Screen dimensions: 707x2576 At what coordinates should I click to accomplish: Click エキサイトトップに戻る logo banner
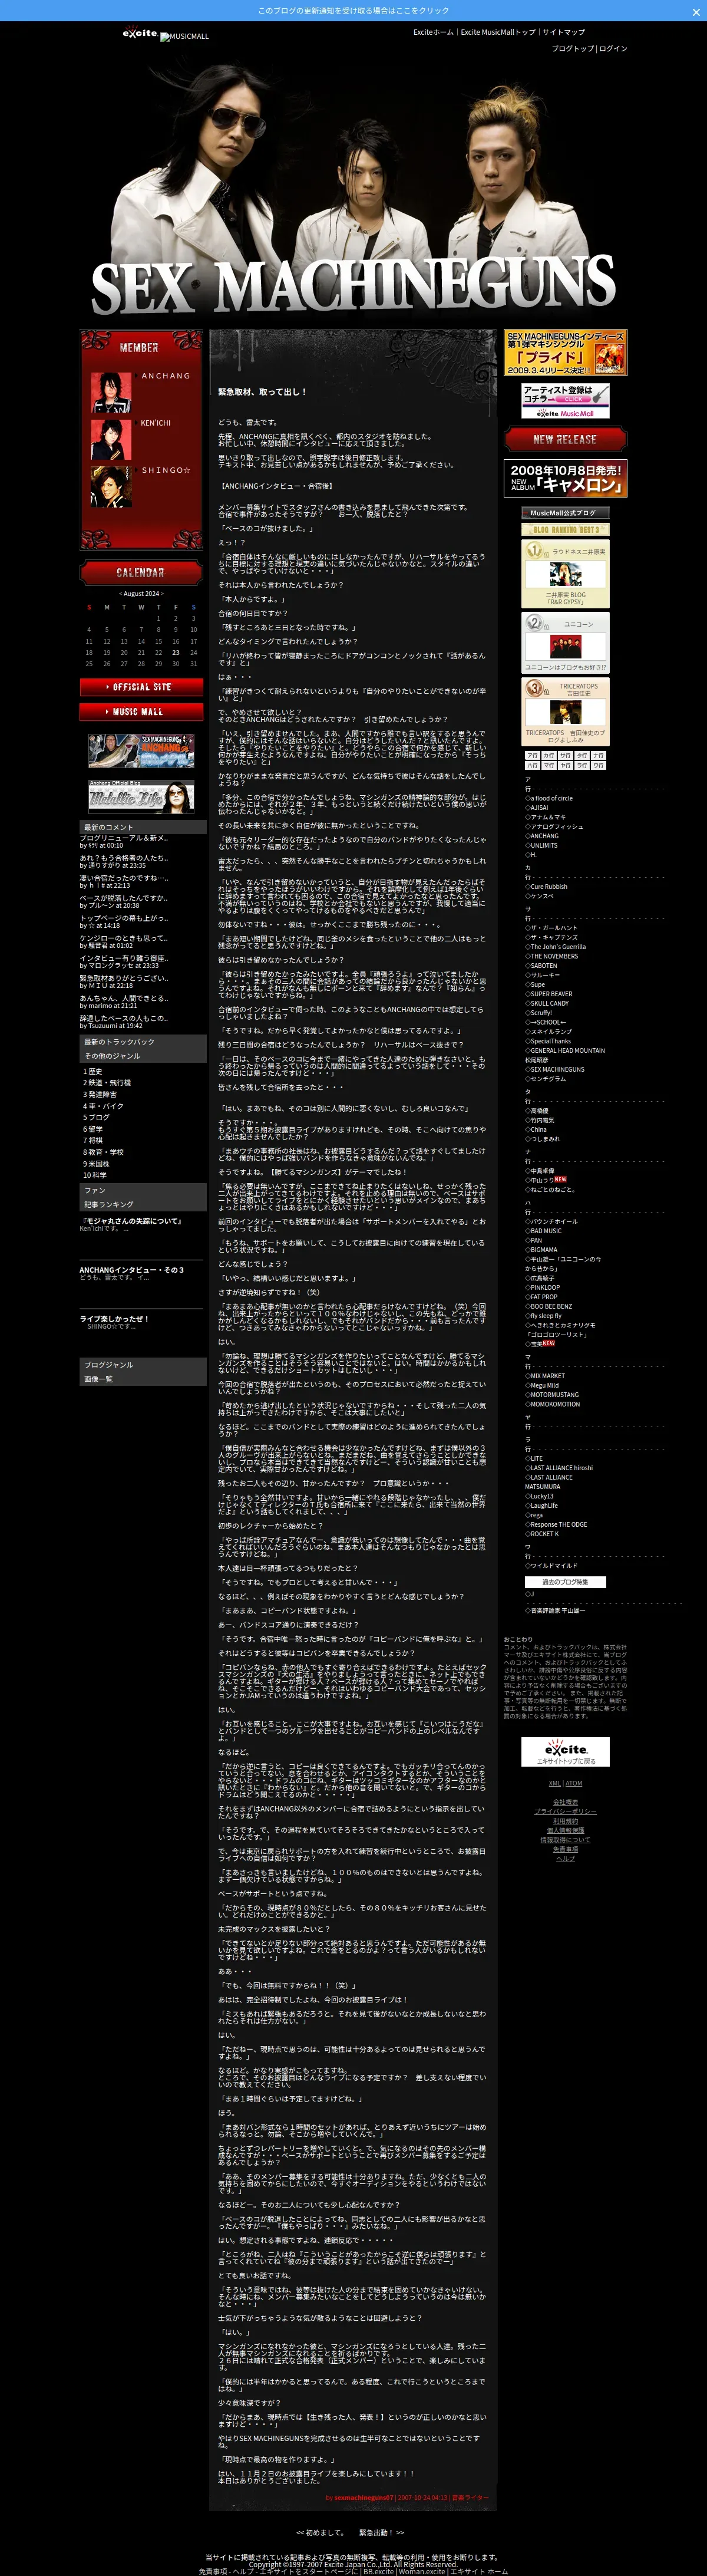pyautogui.click(x=565, y=1752)
